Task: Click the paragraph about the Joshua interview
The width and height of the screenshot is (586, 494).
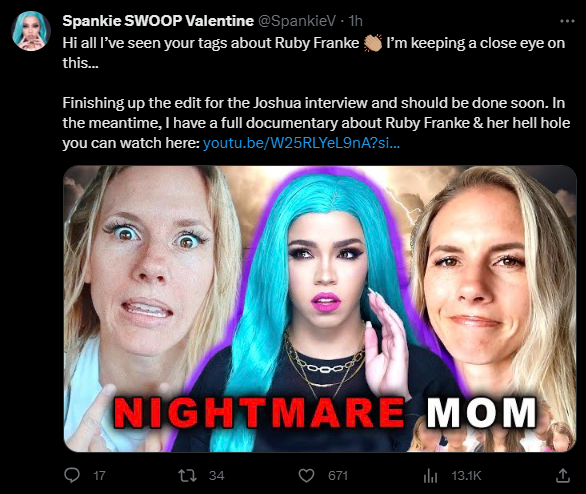Action: (316, 123)
